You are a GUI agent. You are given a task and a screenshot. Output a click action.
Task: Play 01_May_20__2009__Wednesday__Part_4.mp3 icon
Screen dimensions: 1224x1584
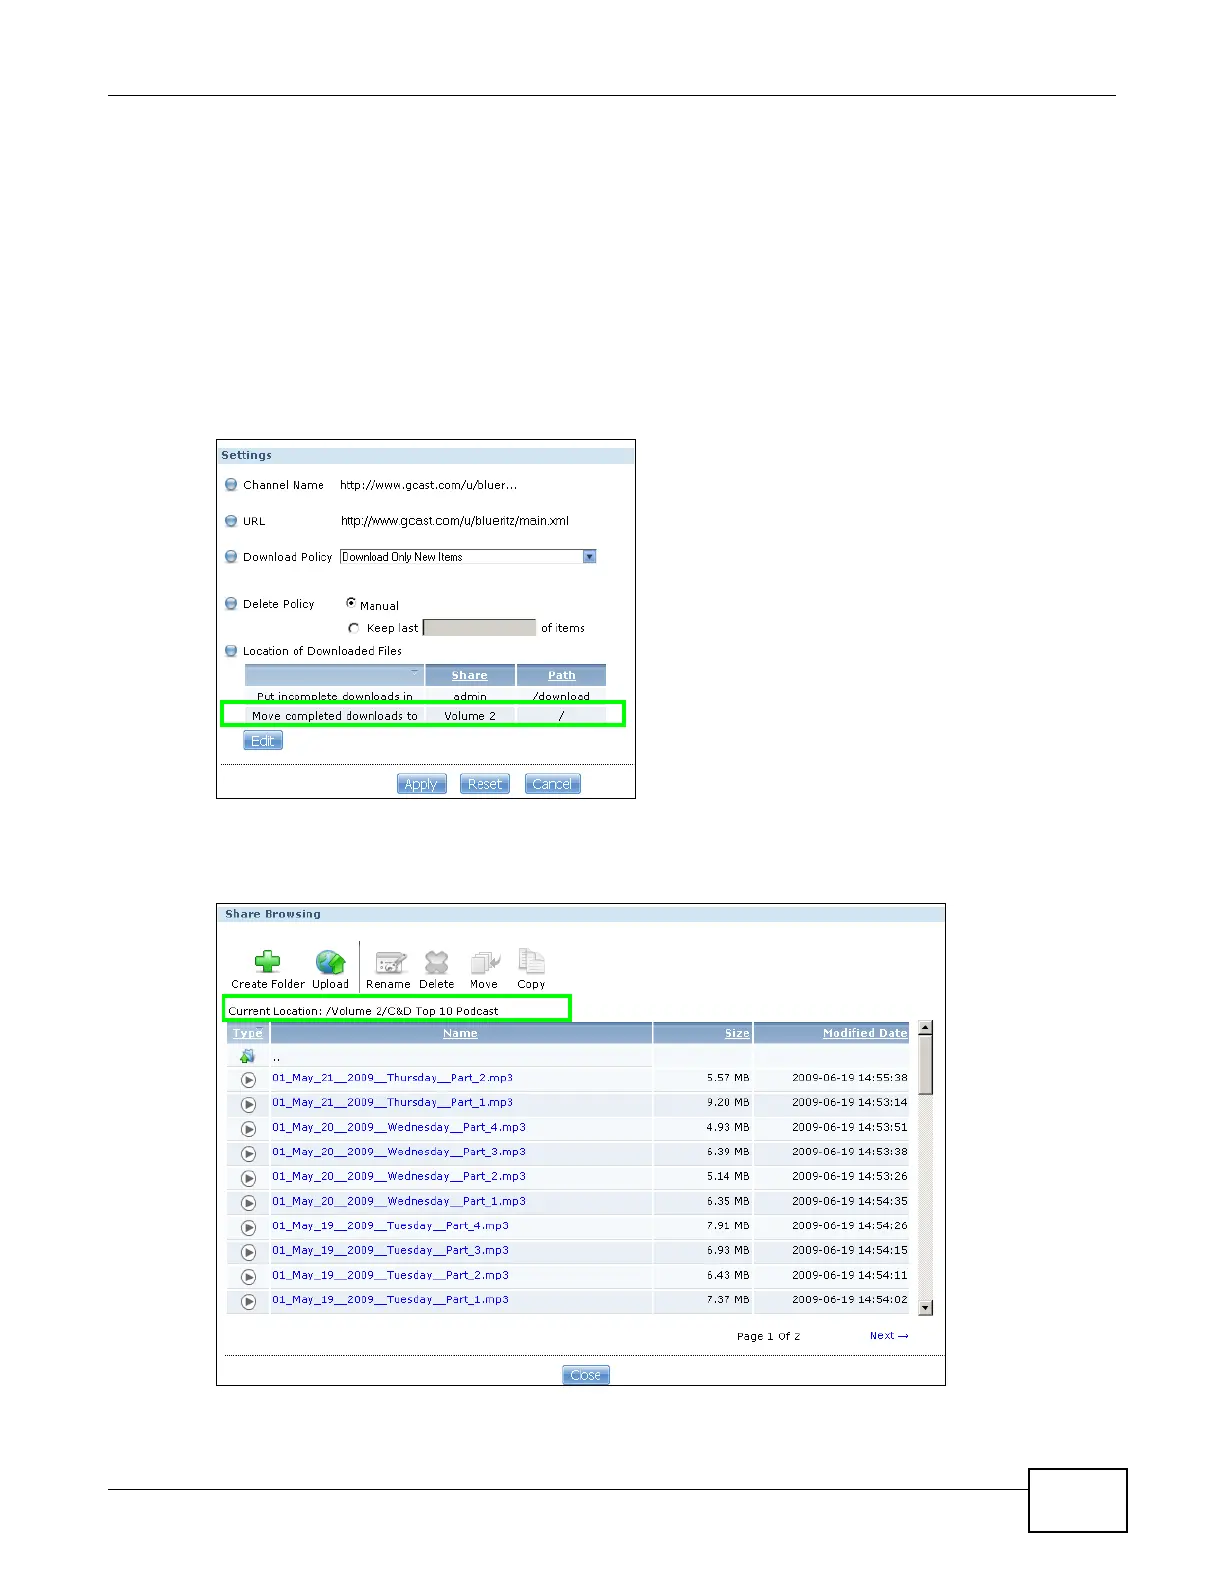(248, 1129)
